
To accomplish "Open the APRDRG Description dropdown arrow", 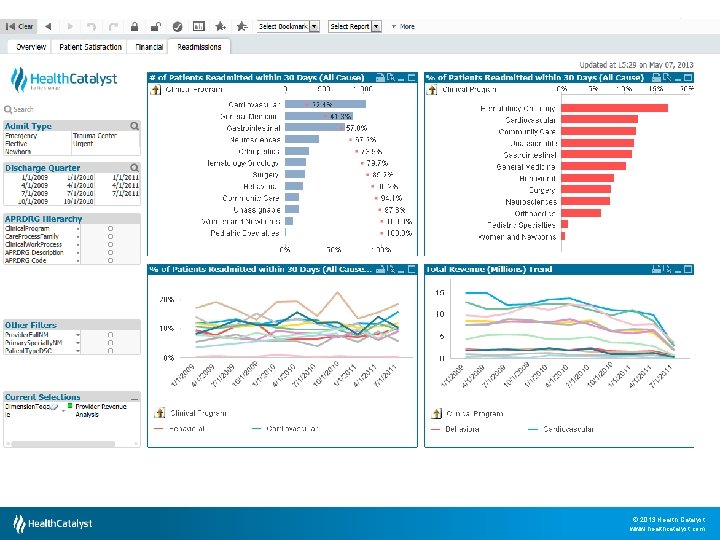I will (x=78, y=253).
